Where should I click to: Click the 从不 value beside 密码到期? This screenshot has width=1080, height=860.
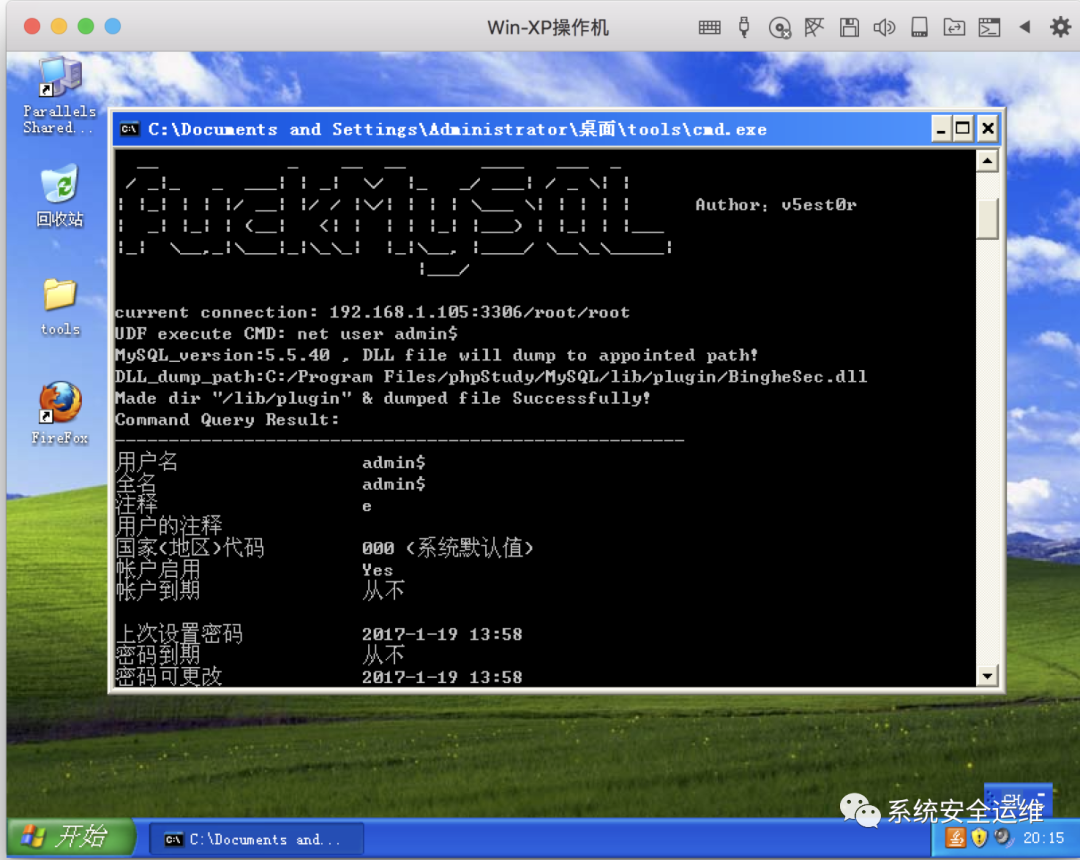coord(384,655)
